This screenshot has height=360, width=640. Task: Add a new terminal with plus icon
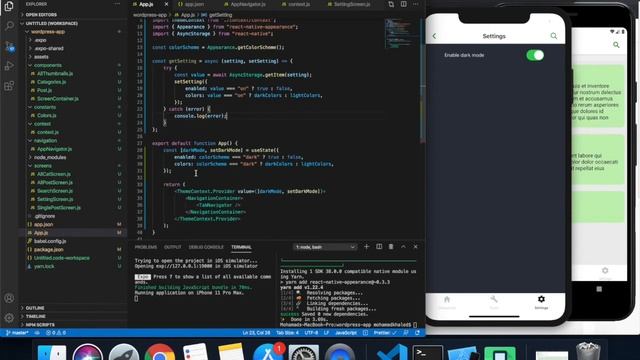coord(366,247)
